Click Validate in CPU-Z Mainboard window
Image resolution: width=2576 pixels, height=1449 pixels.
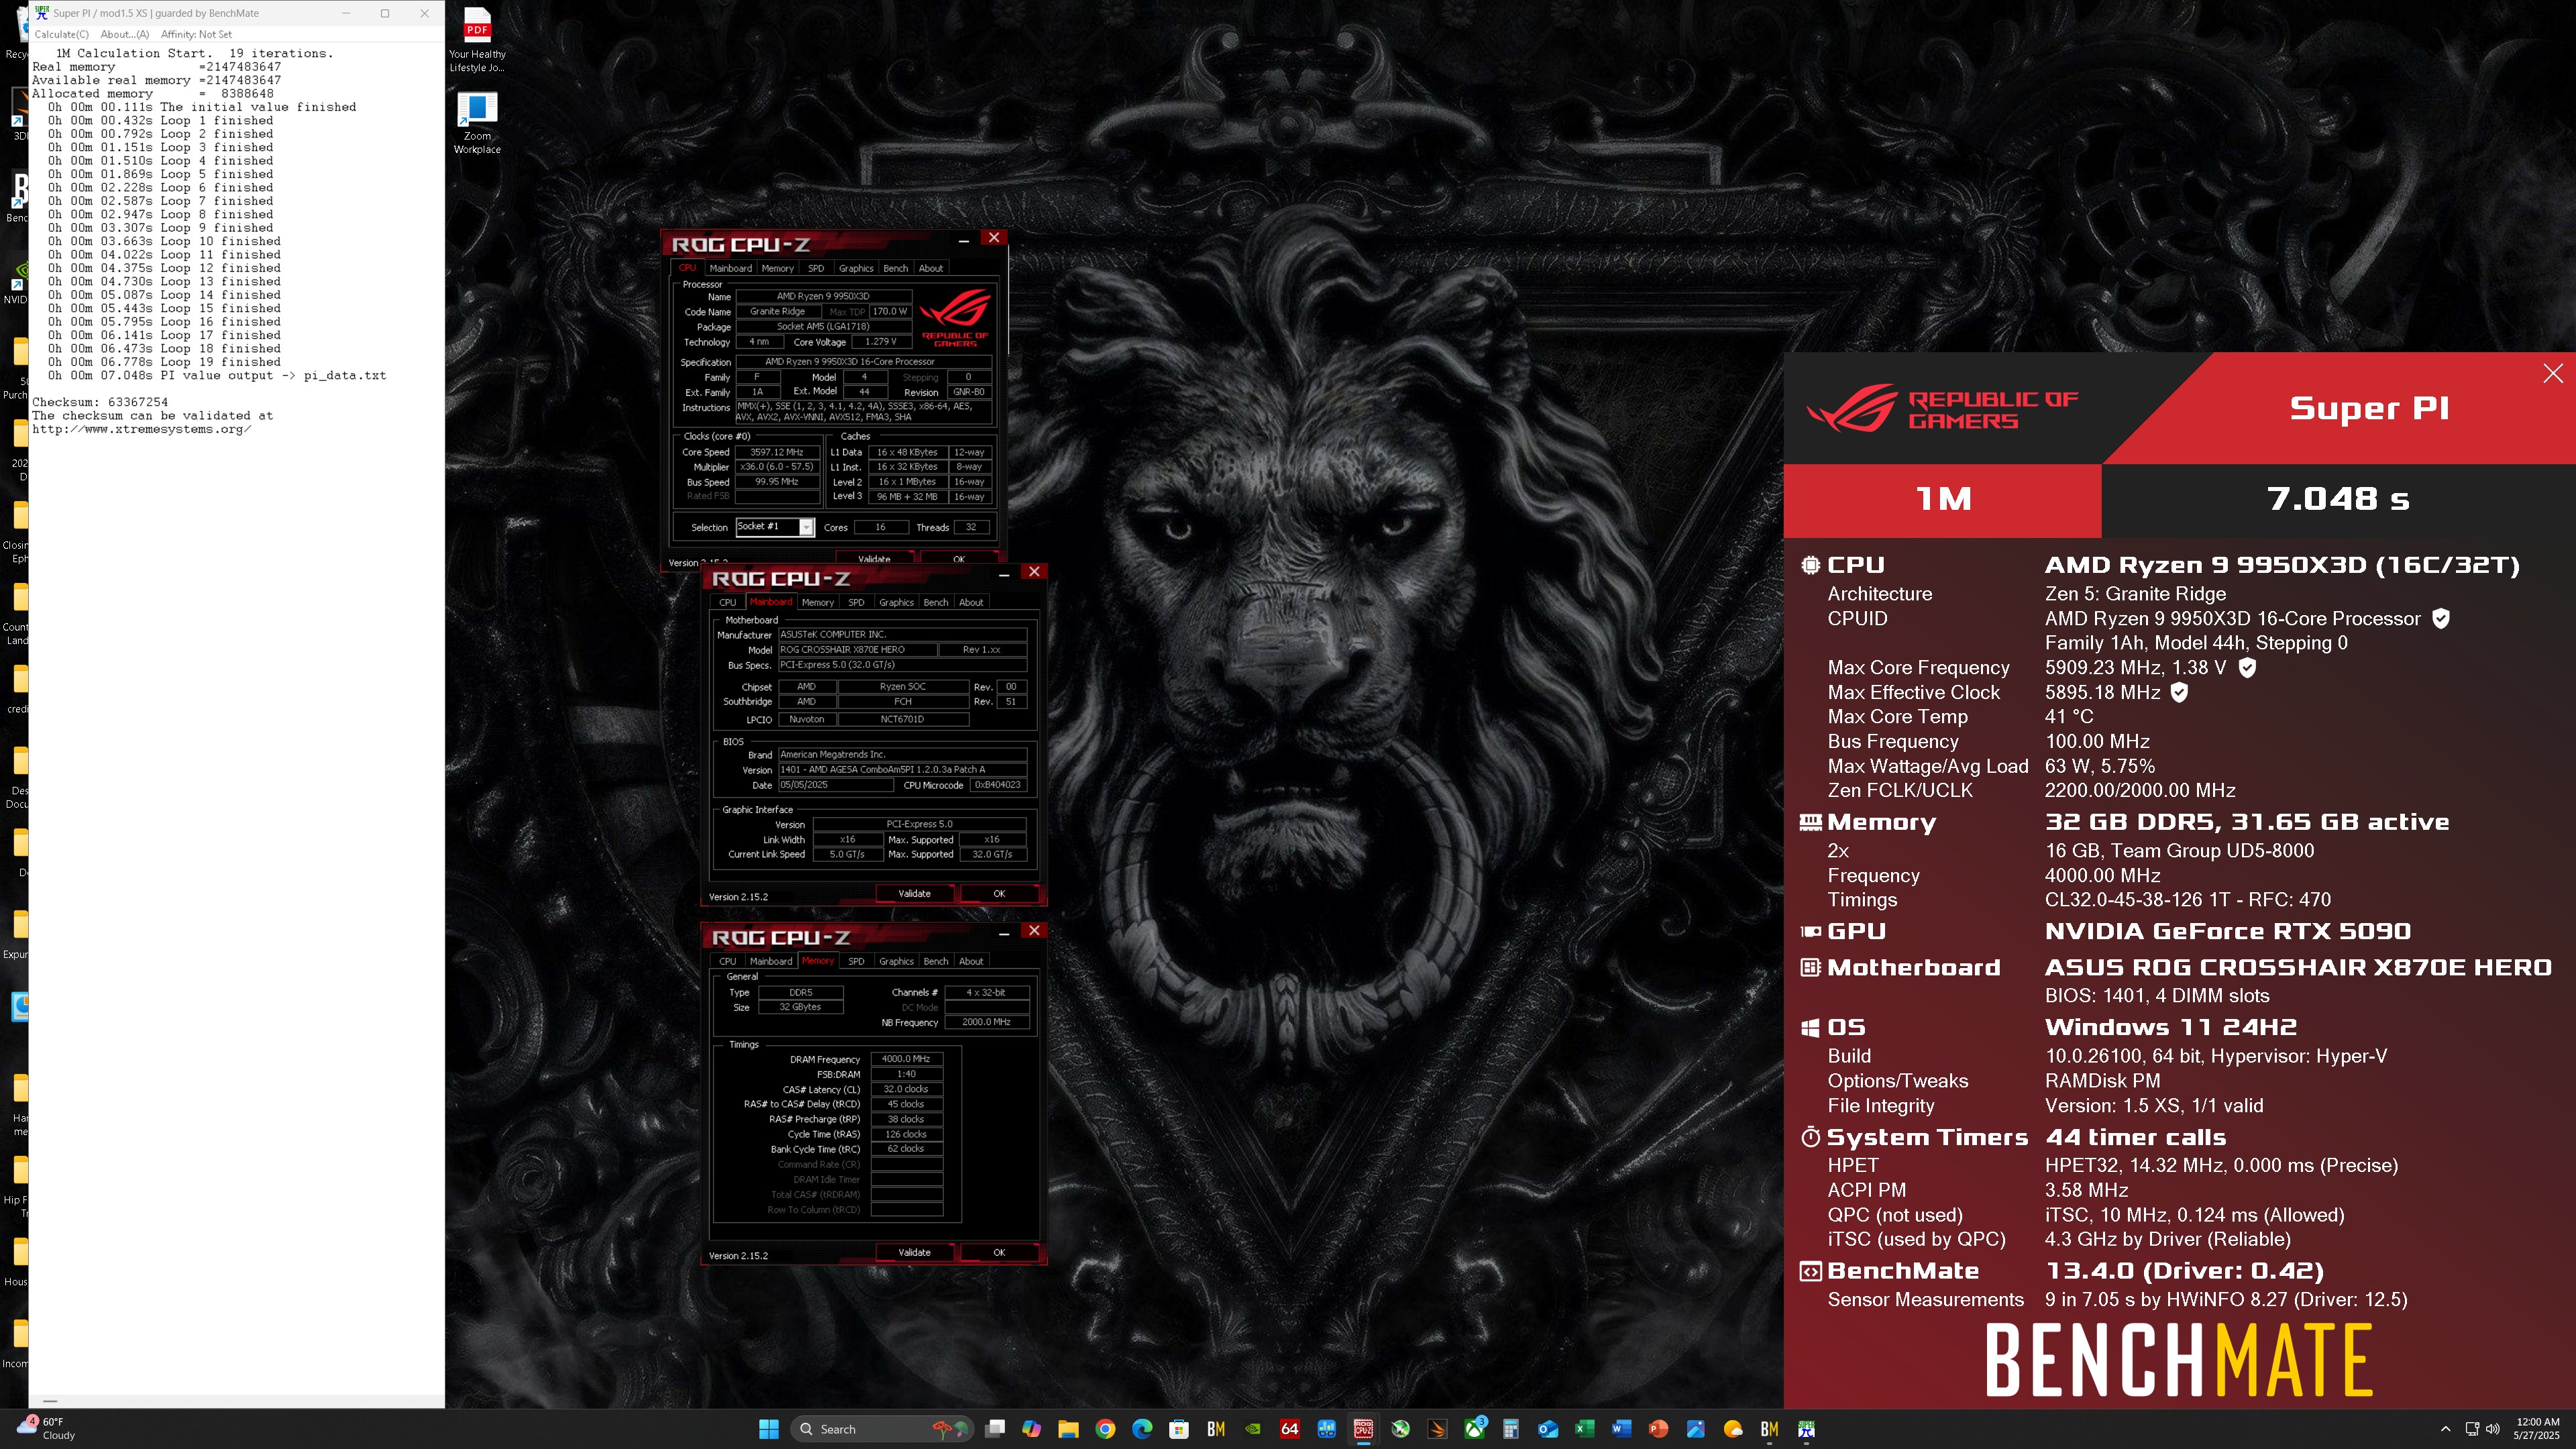pyautogui.click(x=914, y=893)
